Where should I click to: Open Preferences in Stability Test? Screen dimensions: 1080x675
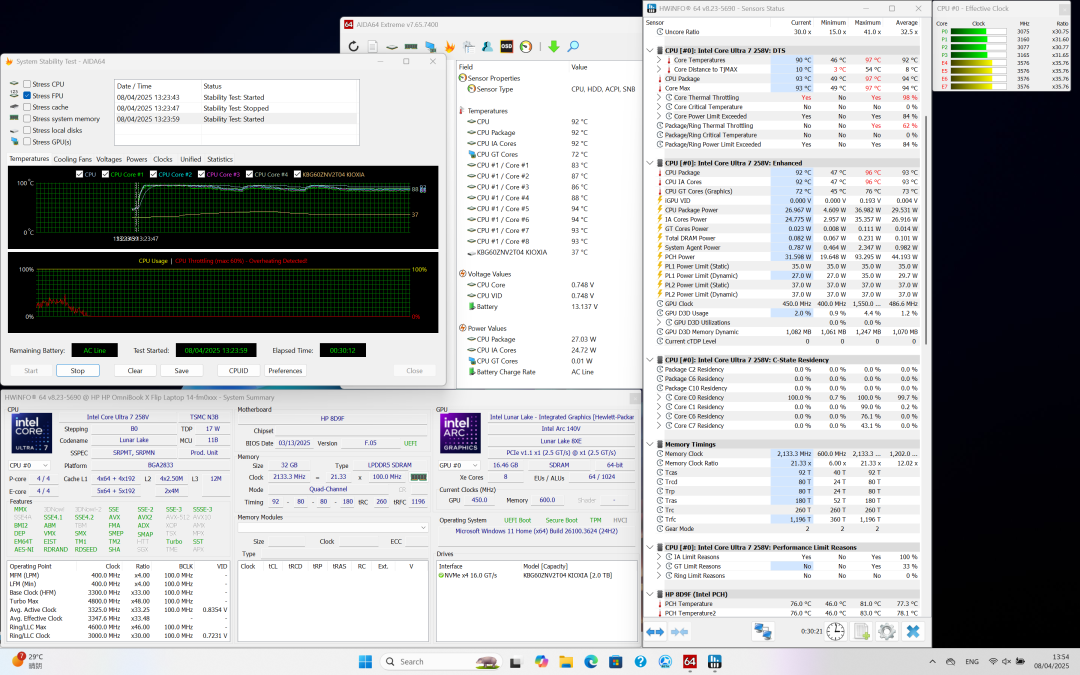[285, 371]
